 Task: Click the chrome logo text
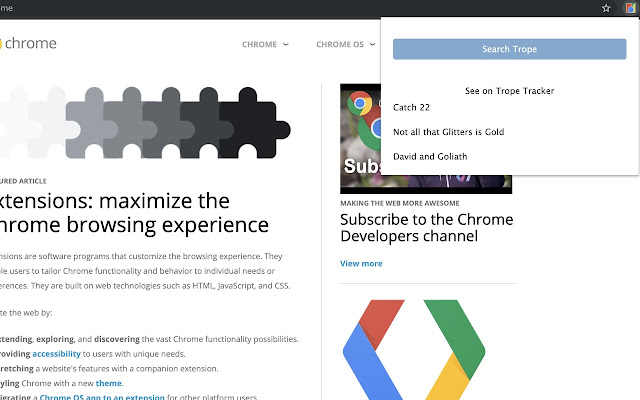[x=29, y=43]
